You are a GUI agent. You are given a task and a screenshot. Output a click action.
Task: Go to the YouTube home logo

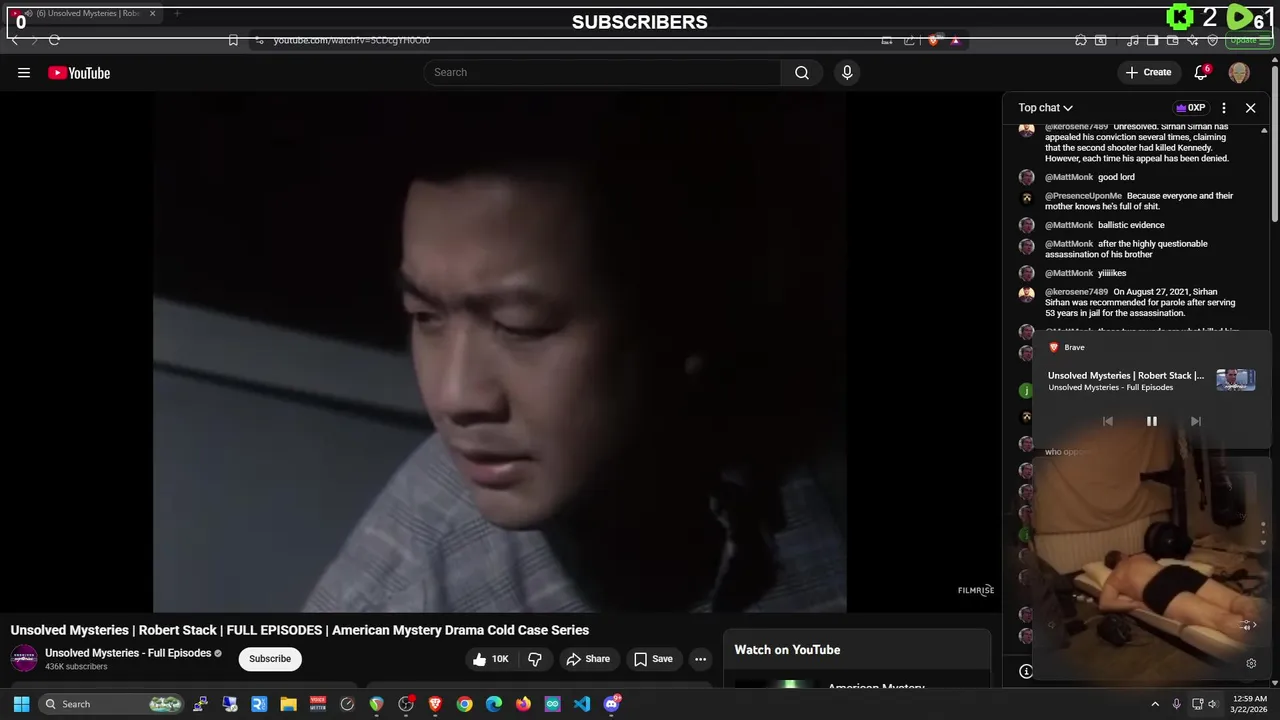click(79, 73)
